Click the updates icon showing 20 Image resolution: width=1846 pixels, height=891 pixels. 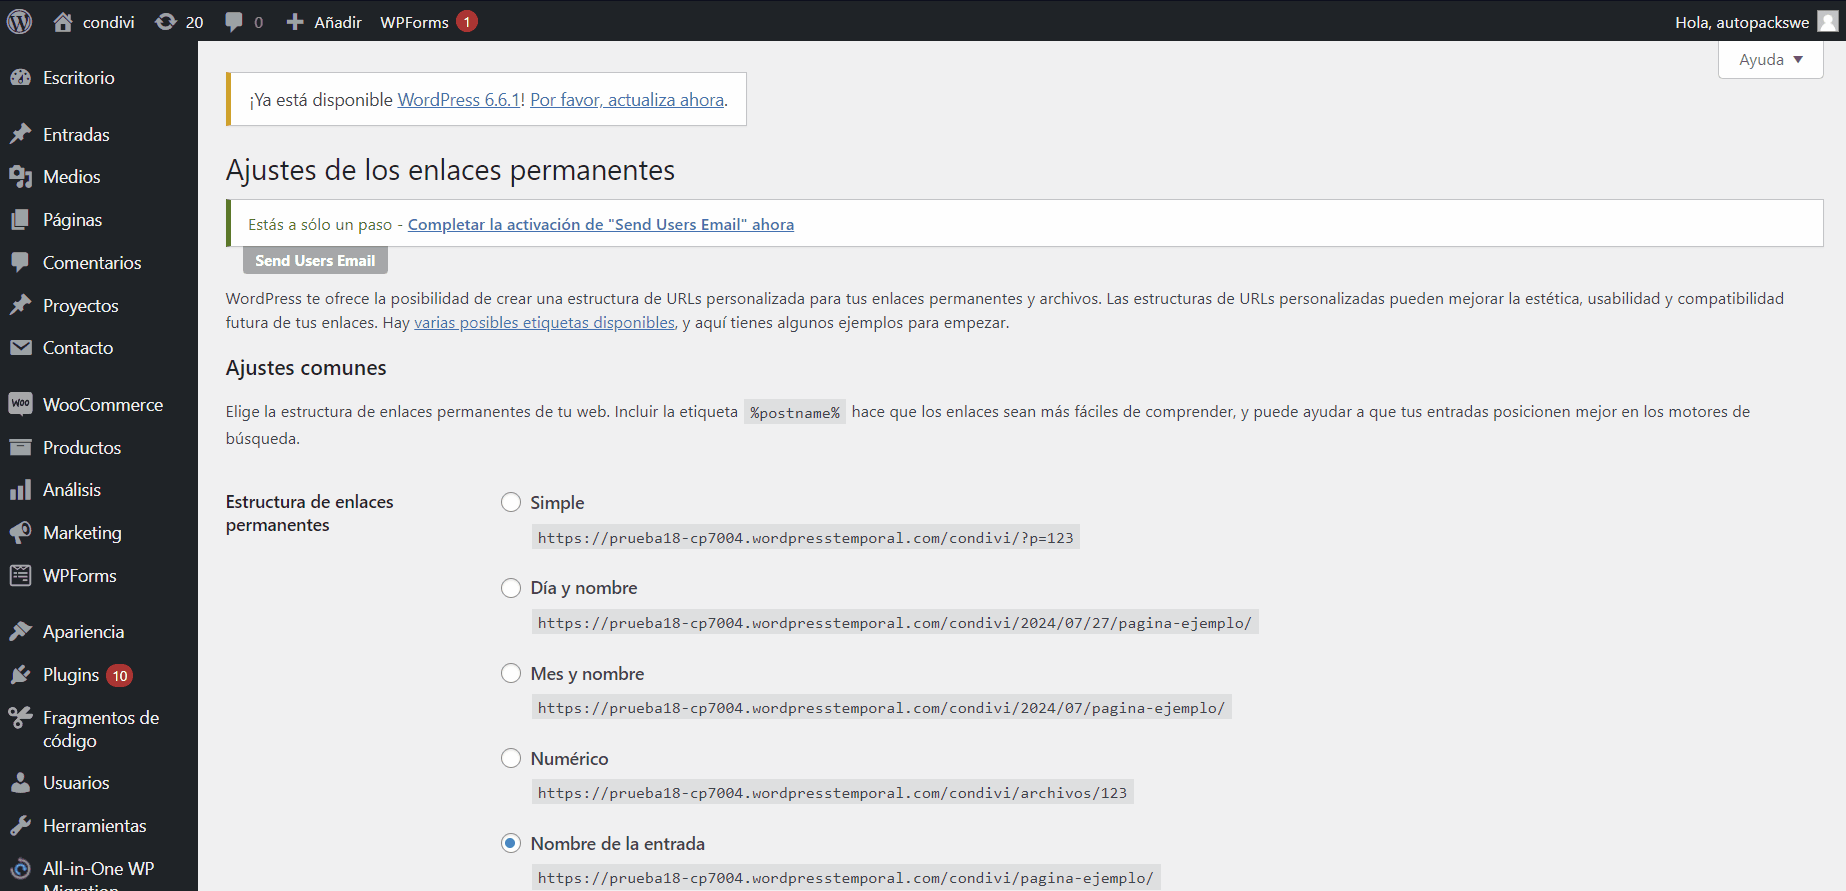(166, 21)
